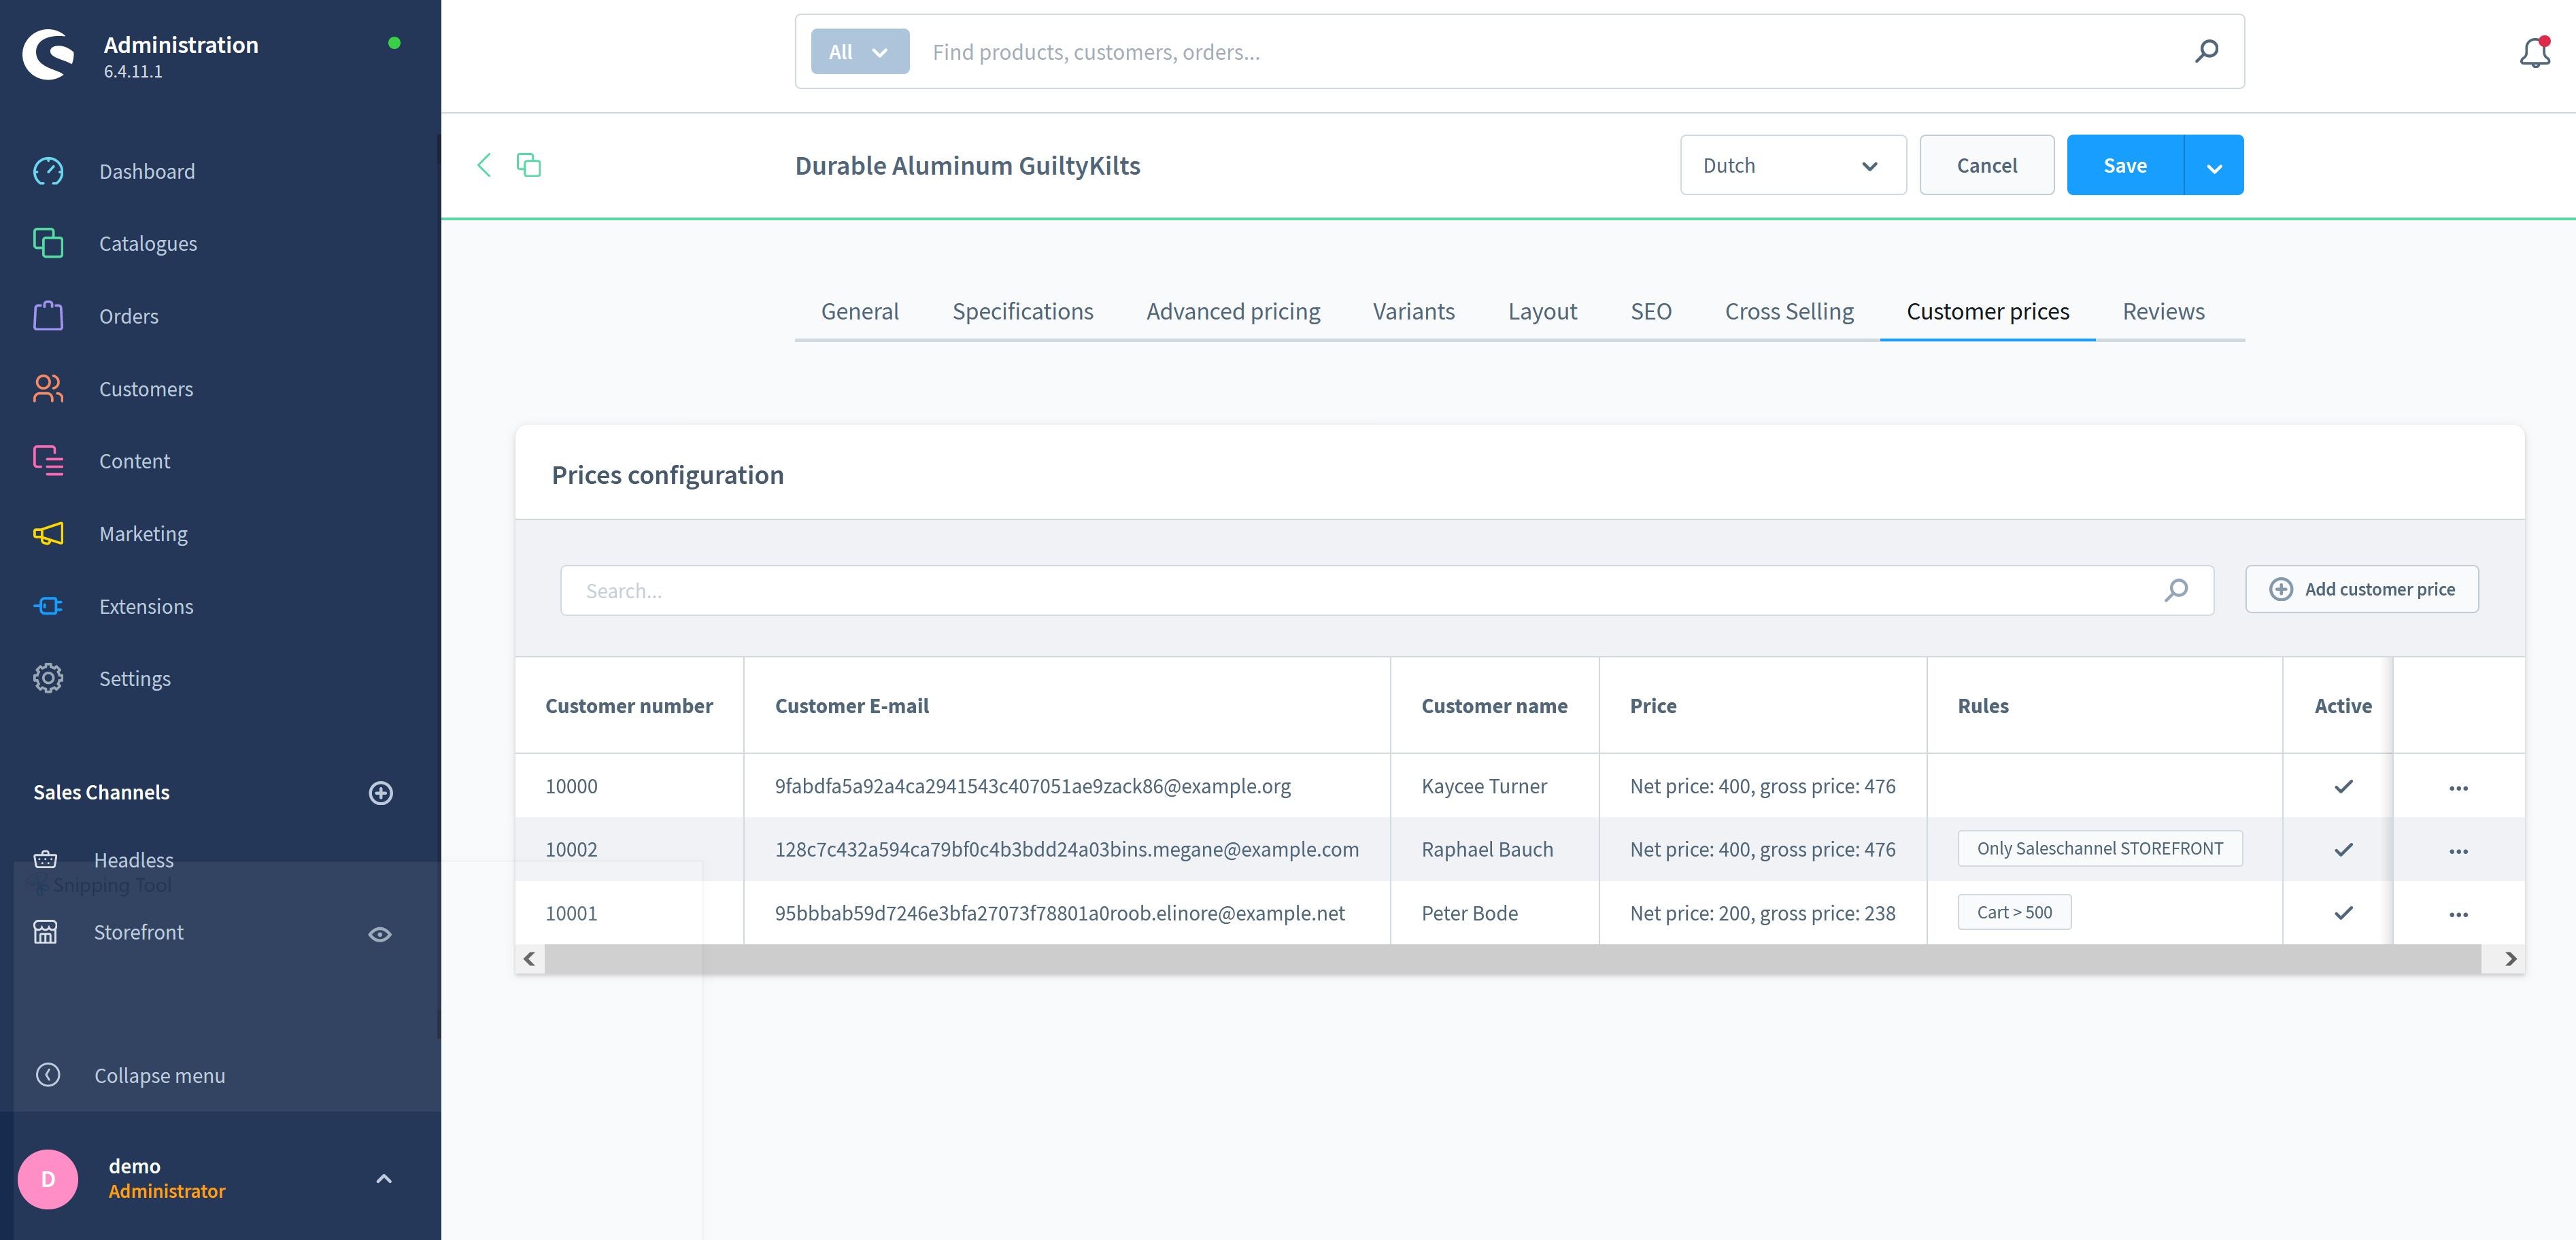Viewport: 2576px width, 1240px height.
Task: Switch to the Reviews tab
Action: click(x=2163, y=311)
